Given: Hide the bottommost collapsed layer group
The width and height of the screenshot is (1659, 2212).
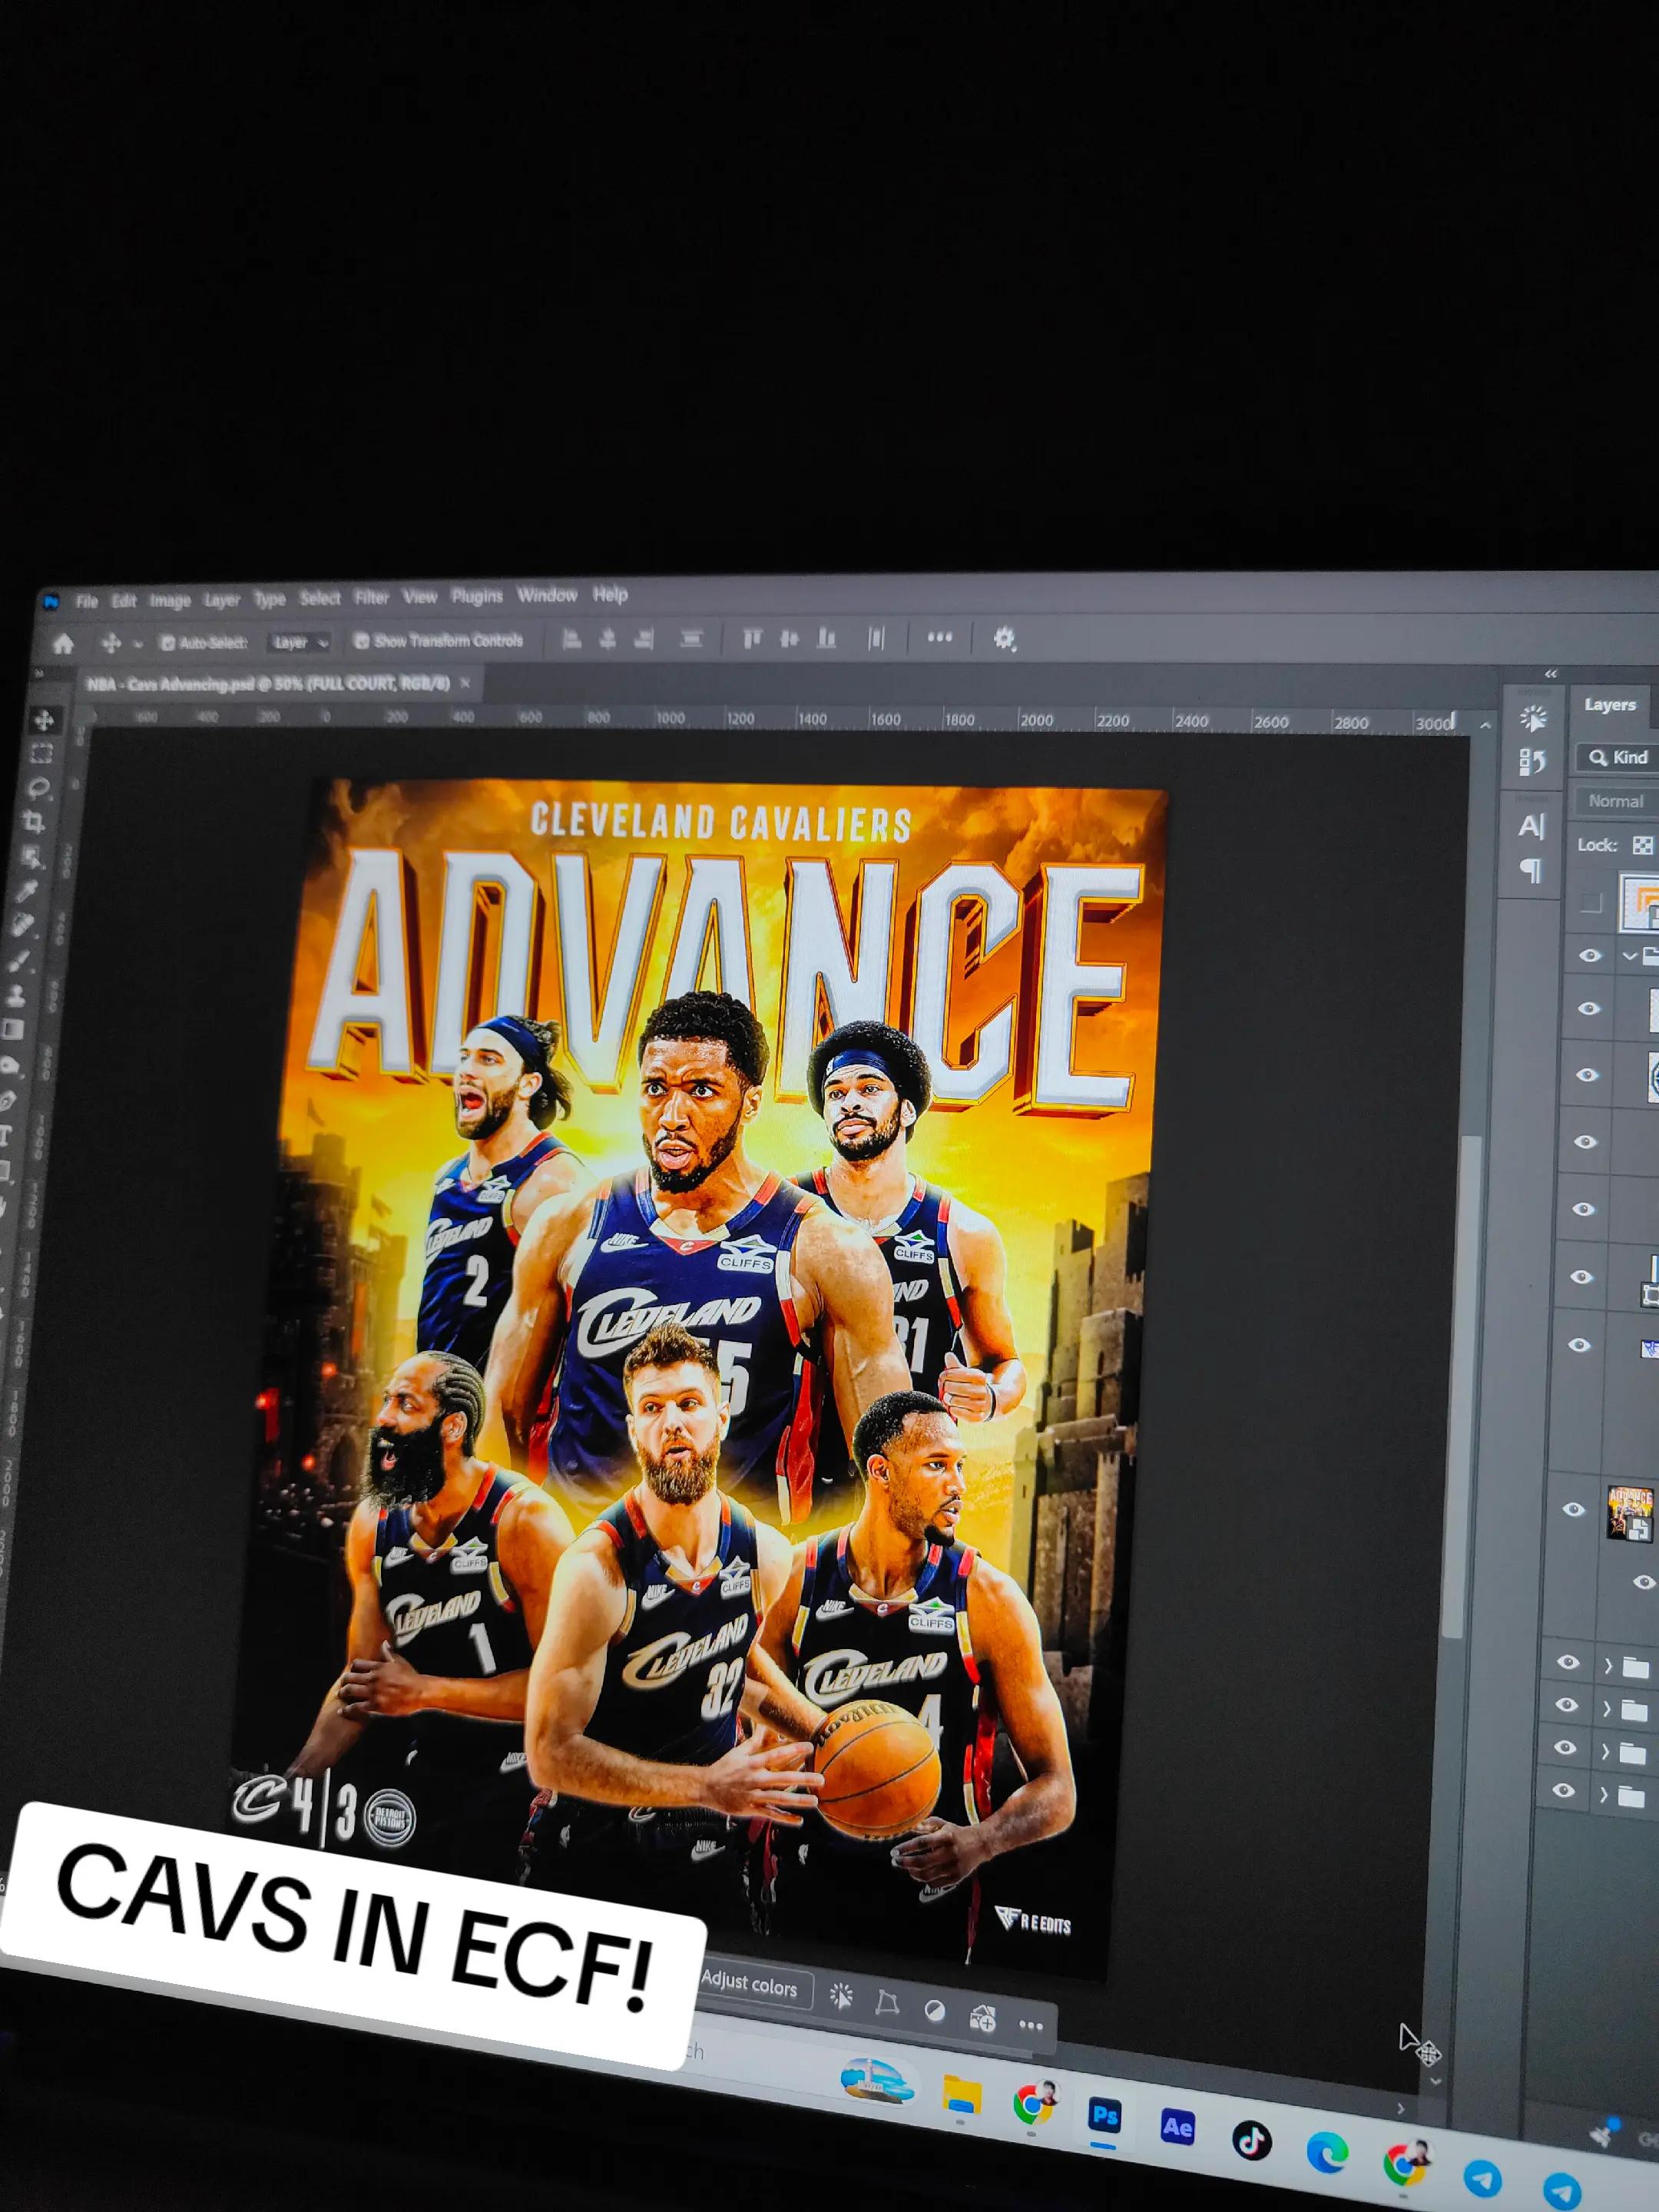Looking at the screenshot, I should 1564,1791.
